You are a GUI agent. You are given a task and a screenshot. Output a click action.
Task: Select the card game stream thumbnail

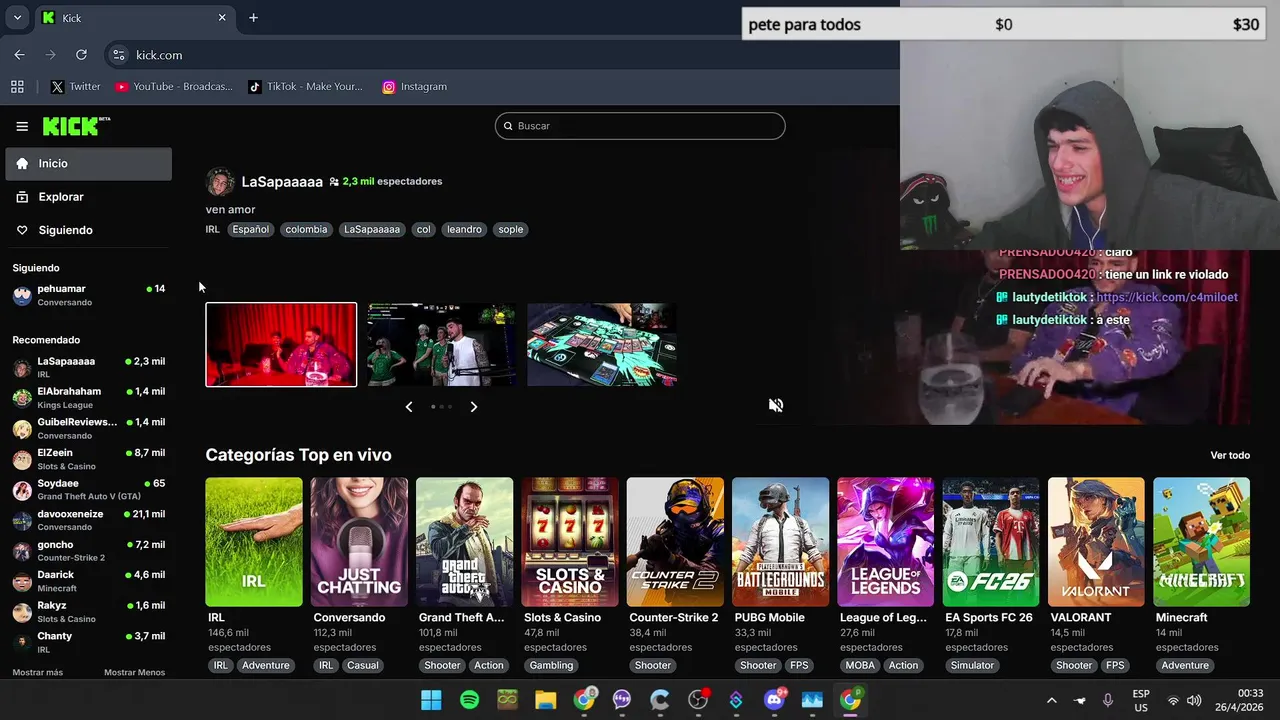click(602, 344)
